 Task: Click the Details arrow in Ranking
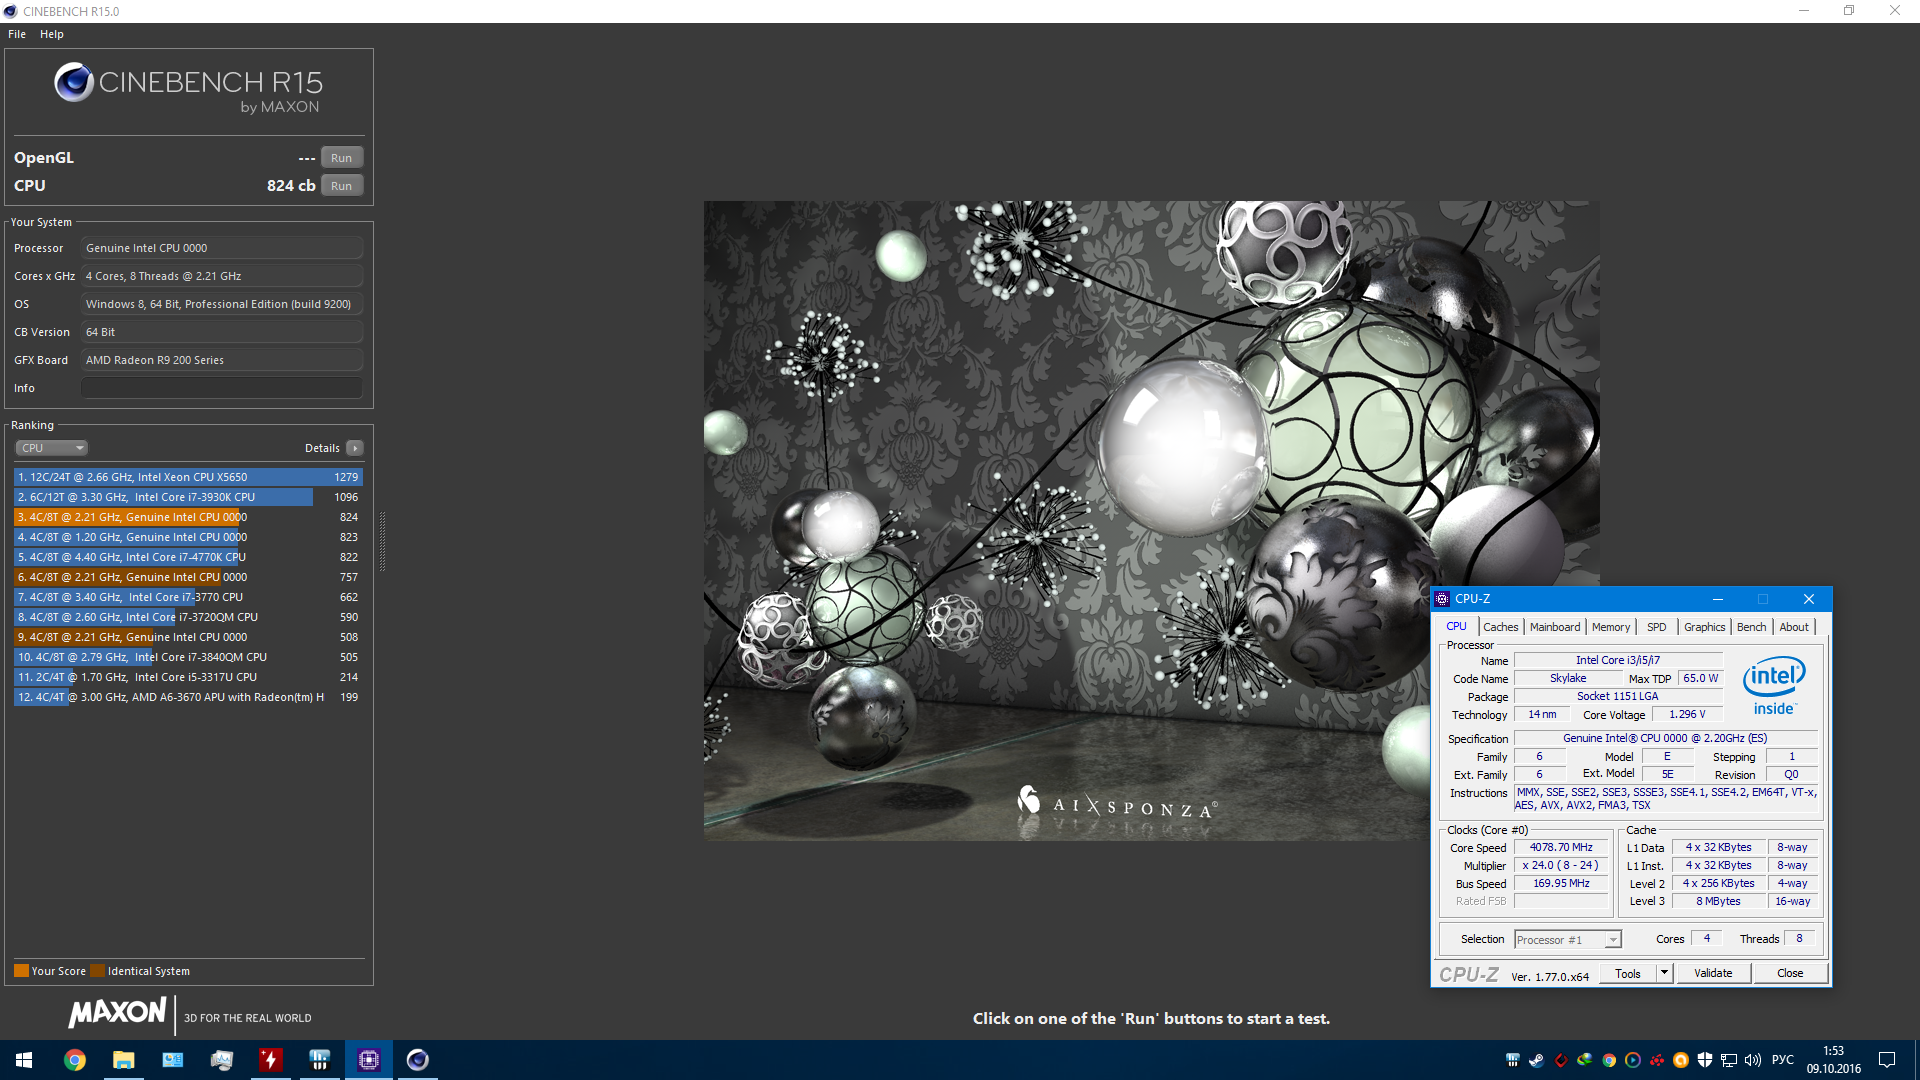click(x=355, y=448)
